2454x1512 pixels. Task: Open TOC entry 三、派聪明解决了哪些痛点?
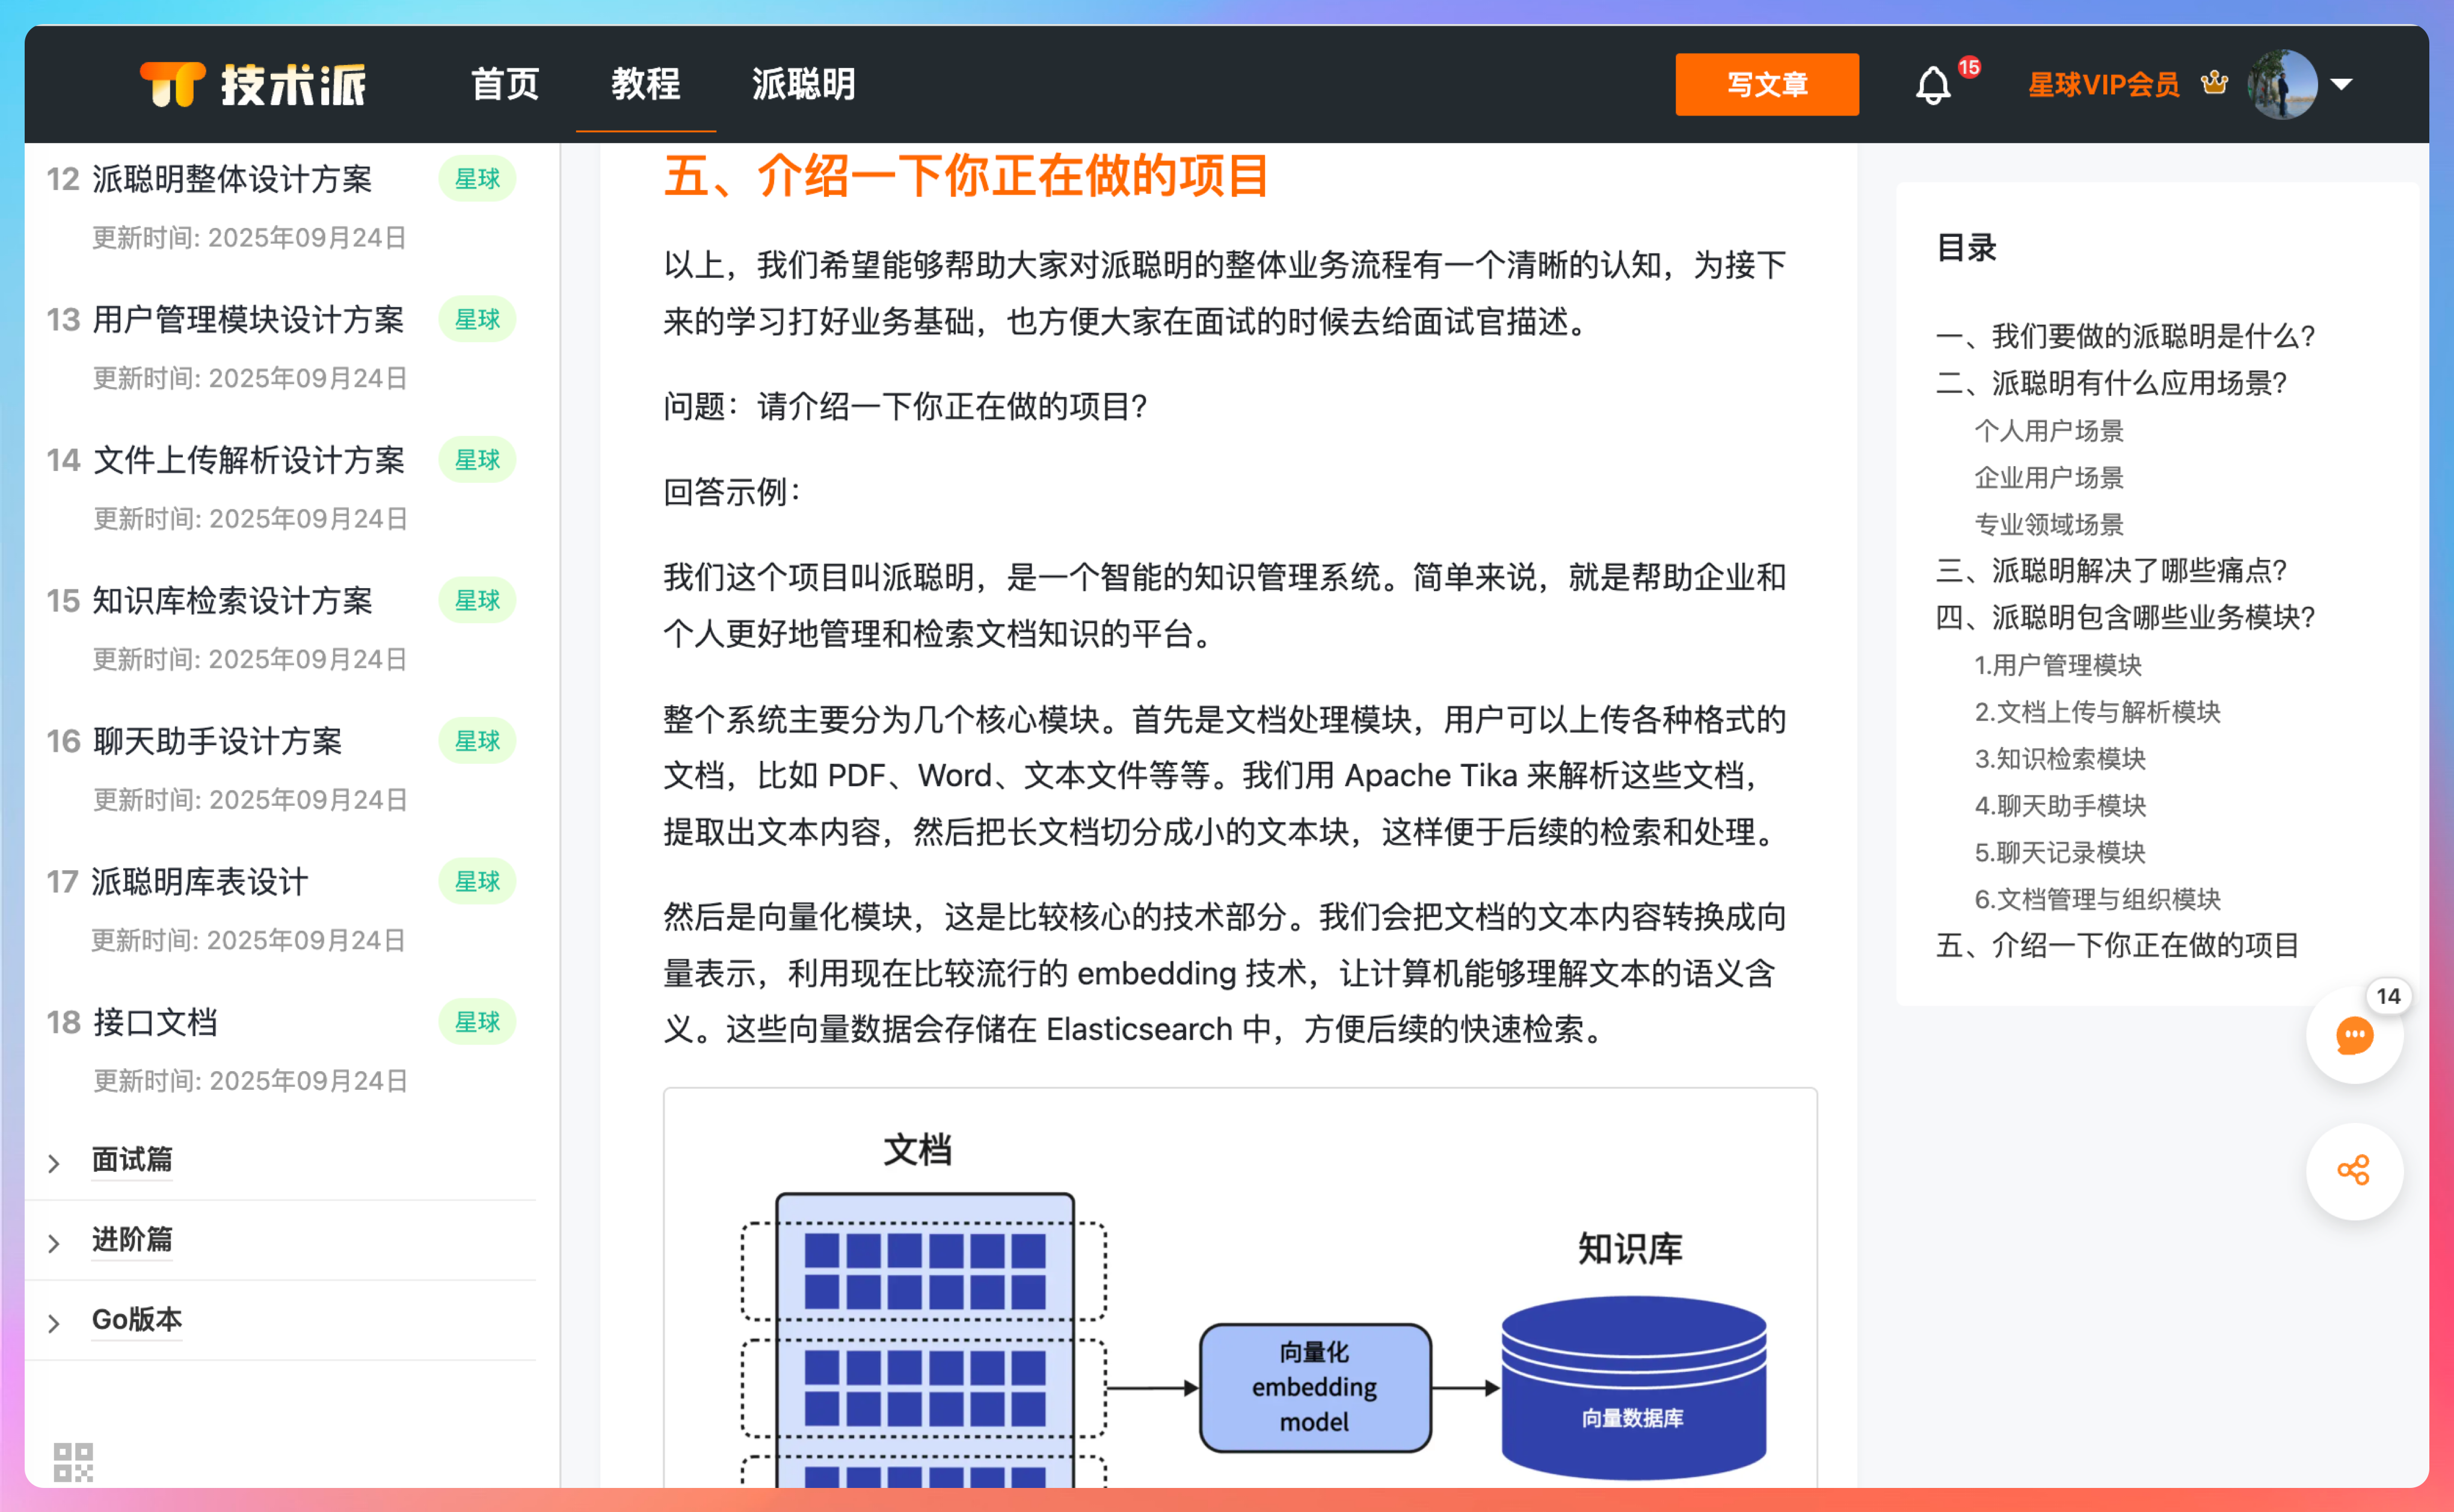(x=2111, y=570)
